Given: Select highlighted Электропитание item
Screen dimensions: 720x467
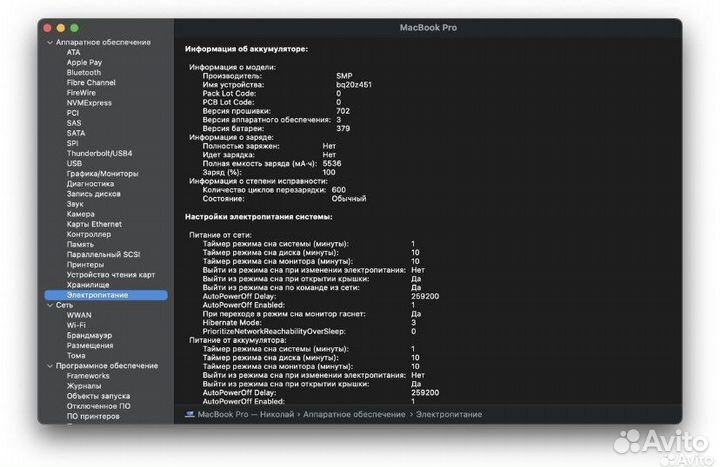Looking at the screenshot, I should pos(106,295).
